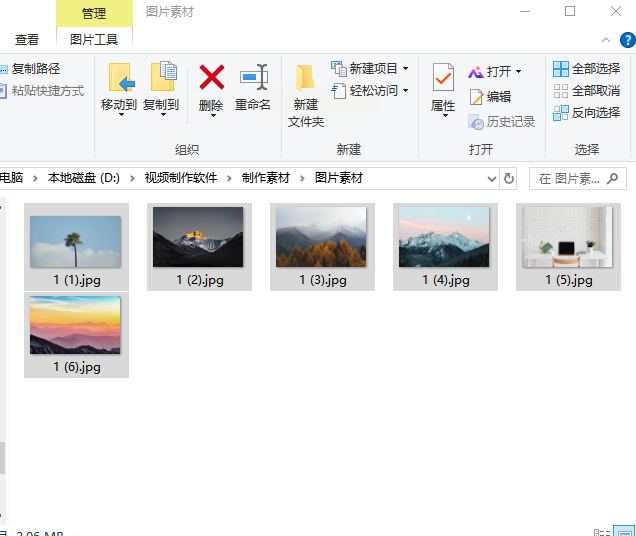Click the red Delete (删除) icon
636x536 pixels.
[211, 77]
